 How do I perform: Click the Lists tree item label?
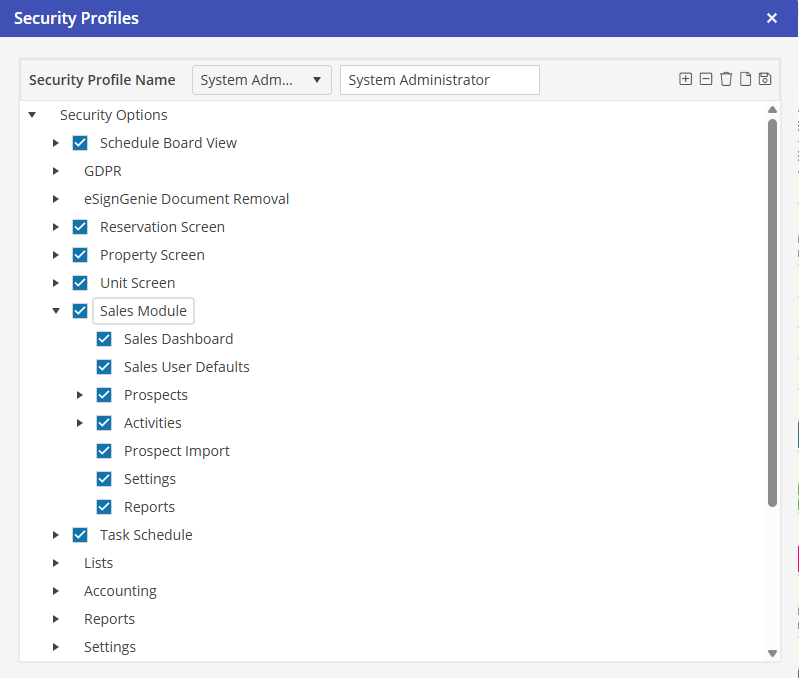98,563
